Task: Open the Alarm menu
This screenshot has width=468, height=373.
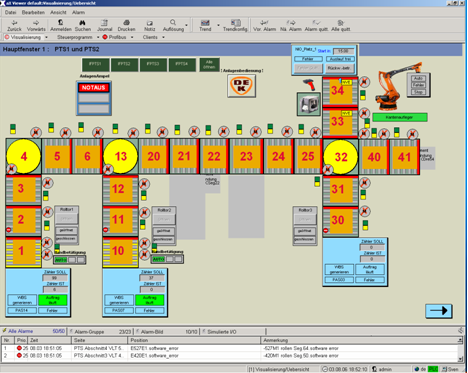Action: click(78, 12)
